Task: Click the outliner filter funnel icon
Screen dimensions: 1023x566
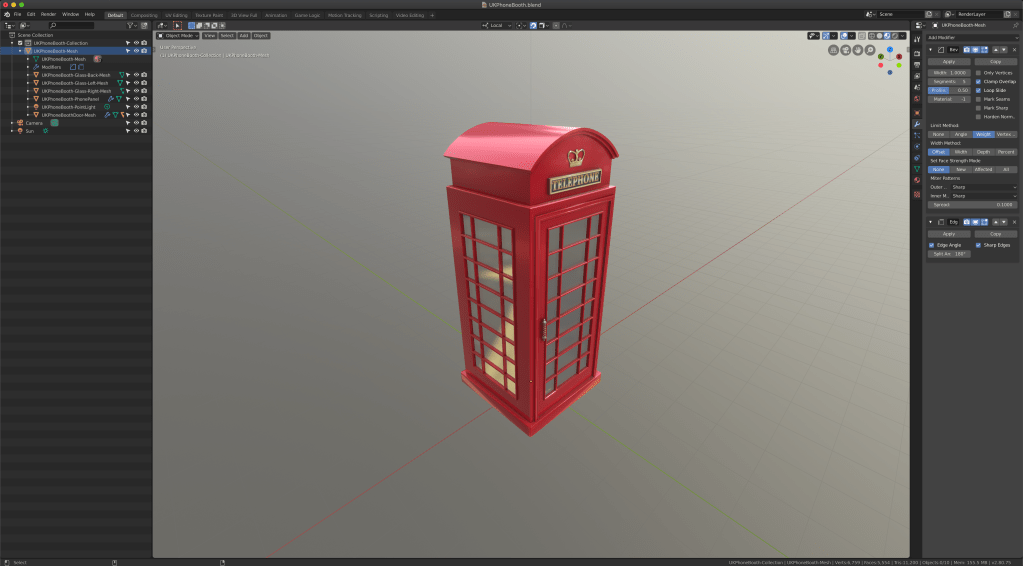Action: pos(130,25)
